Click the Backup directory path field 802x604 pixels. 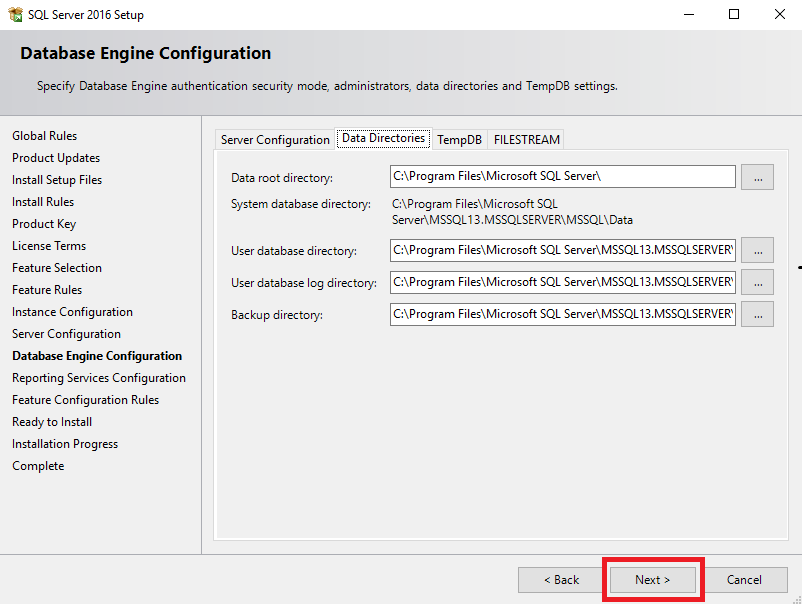tap(563, 314)
